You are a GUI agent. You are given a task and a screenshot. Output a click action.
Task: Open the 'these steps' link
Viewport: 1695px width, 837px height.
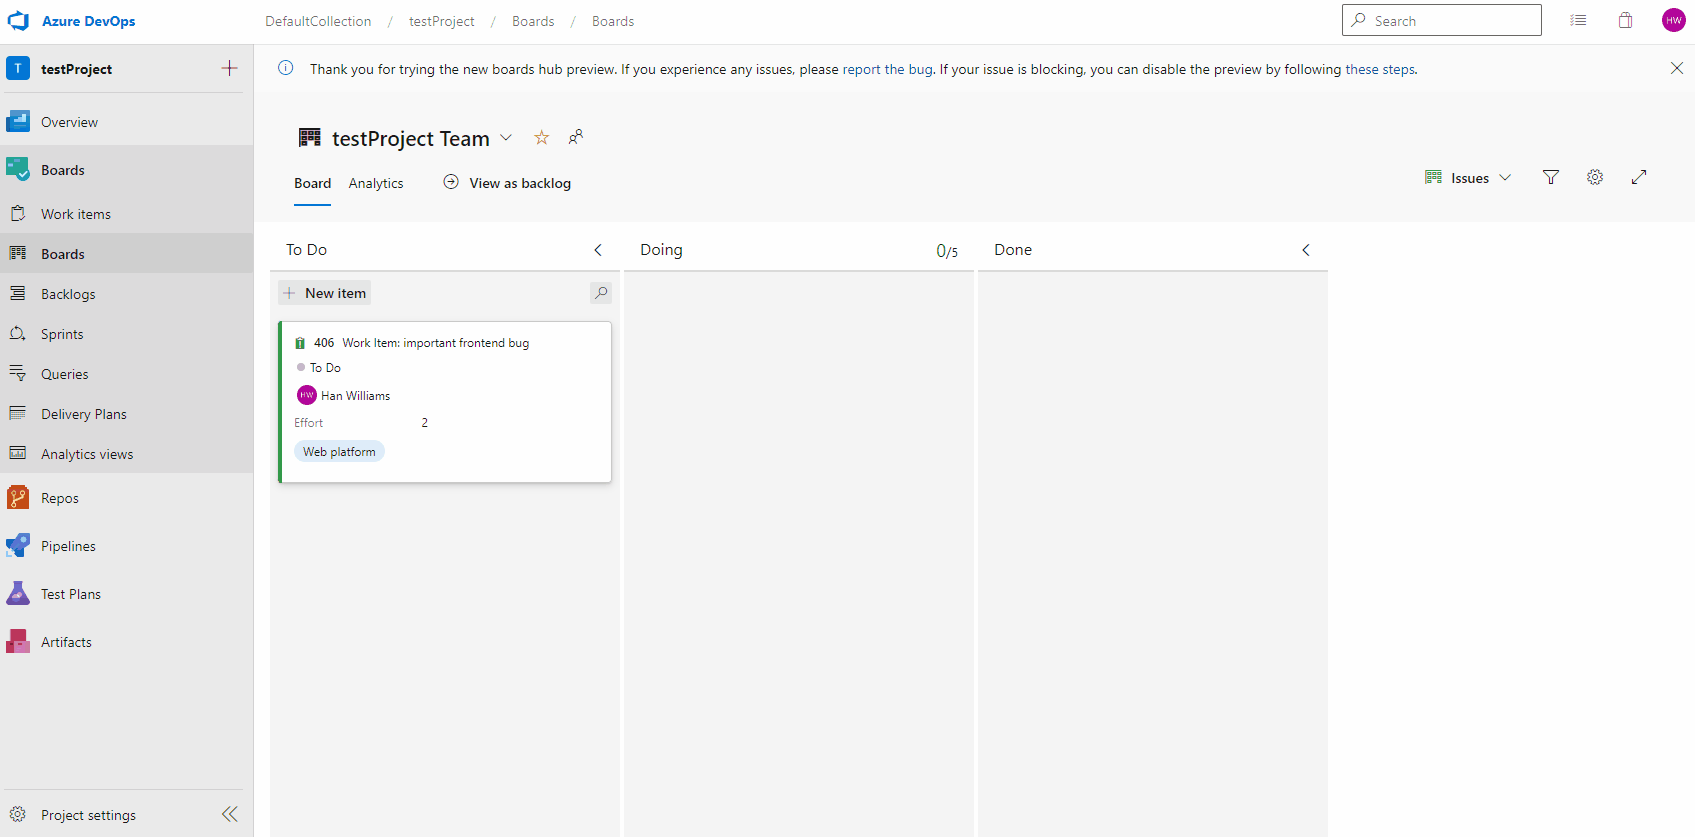1380,69
